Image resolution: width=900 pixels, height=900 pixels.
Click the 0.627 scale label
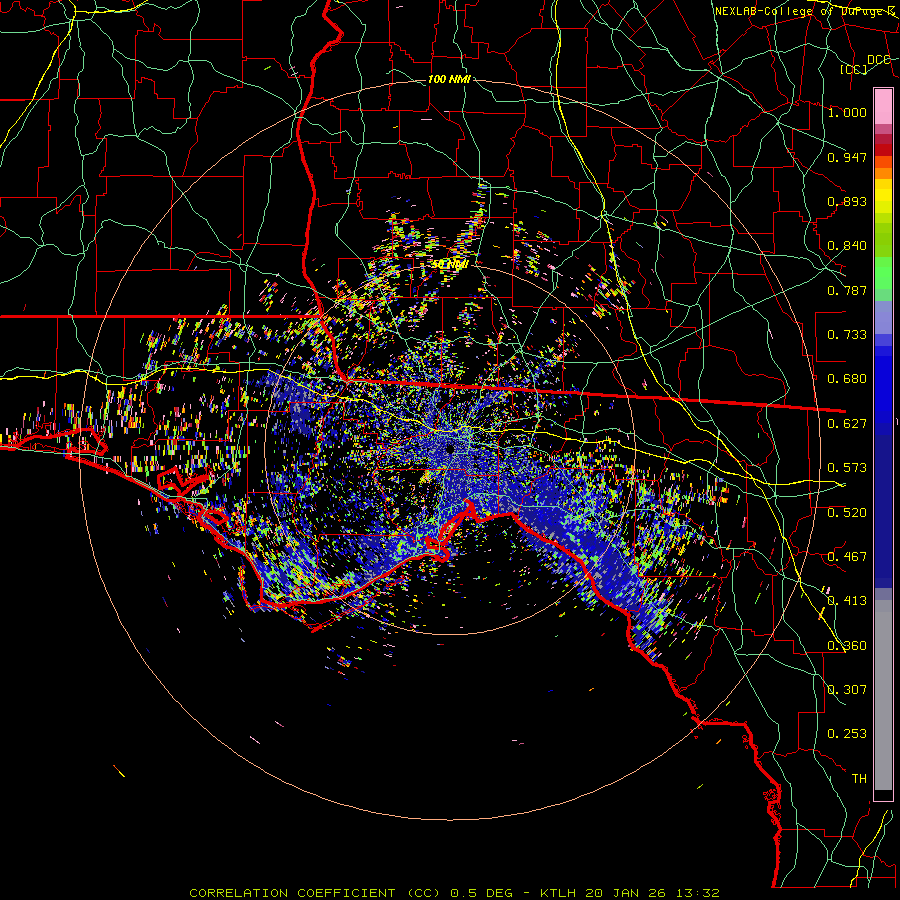click(847, 424)
